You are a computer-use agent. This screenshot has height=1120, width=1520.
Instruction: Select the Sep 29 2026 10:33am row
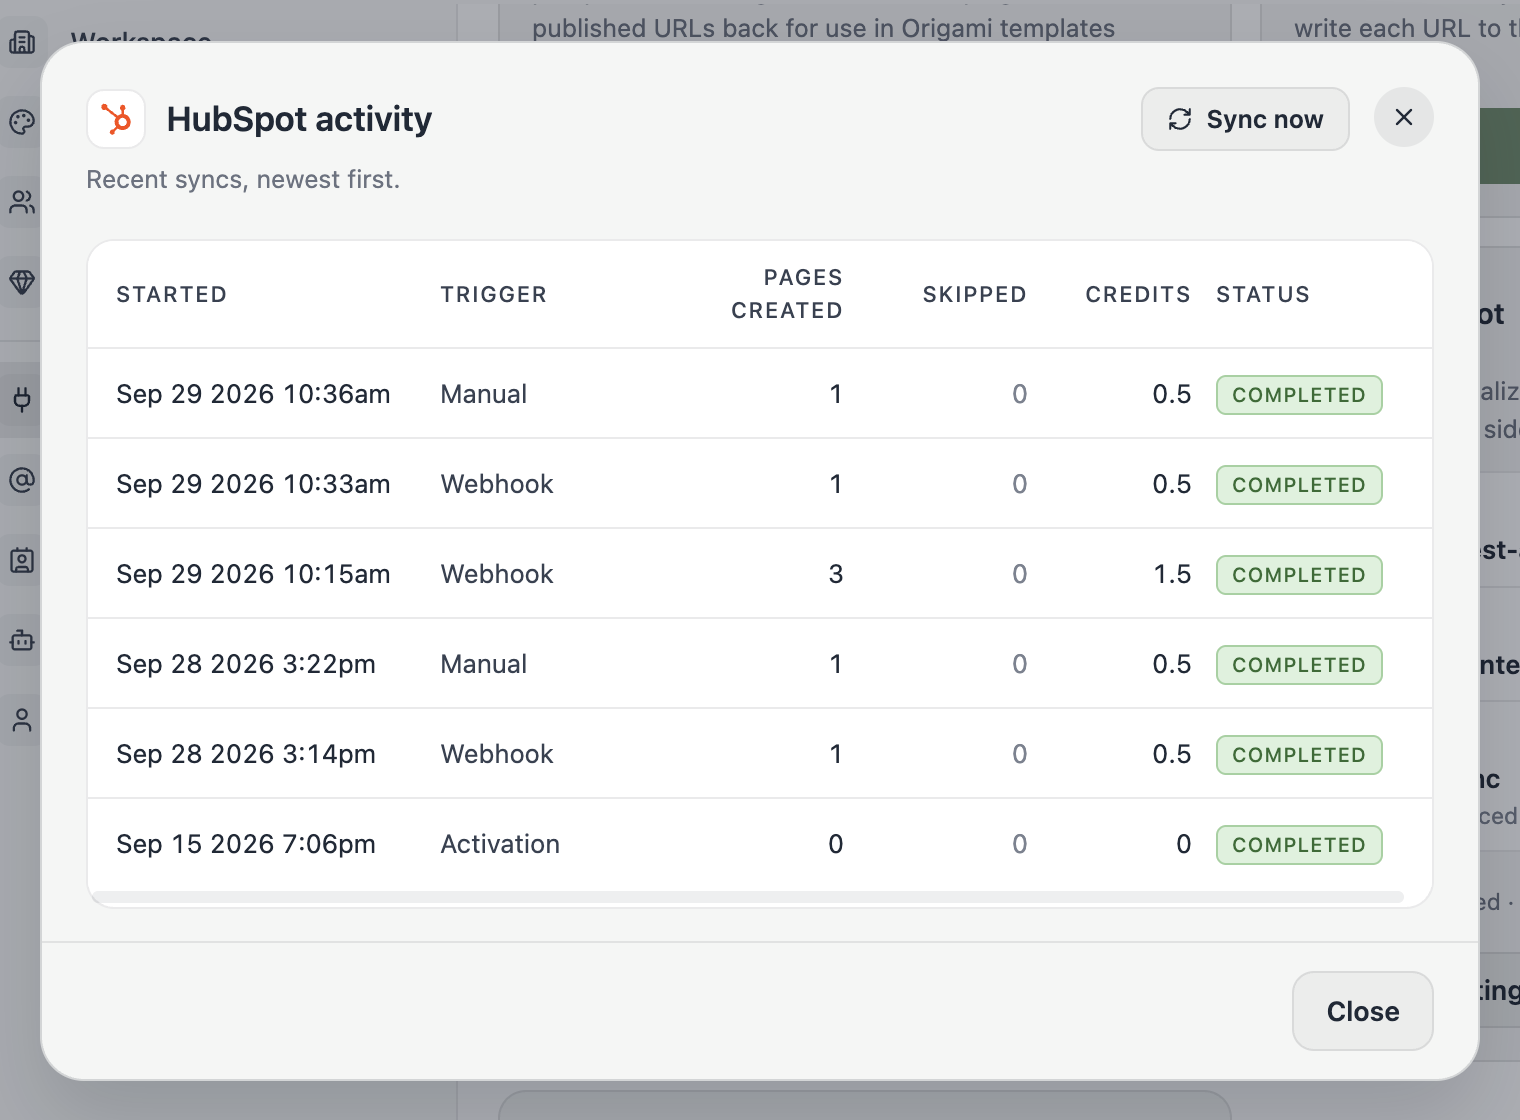(x=760, y=484)
